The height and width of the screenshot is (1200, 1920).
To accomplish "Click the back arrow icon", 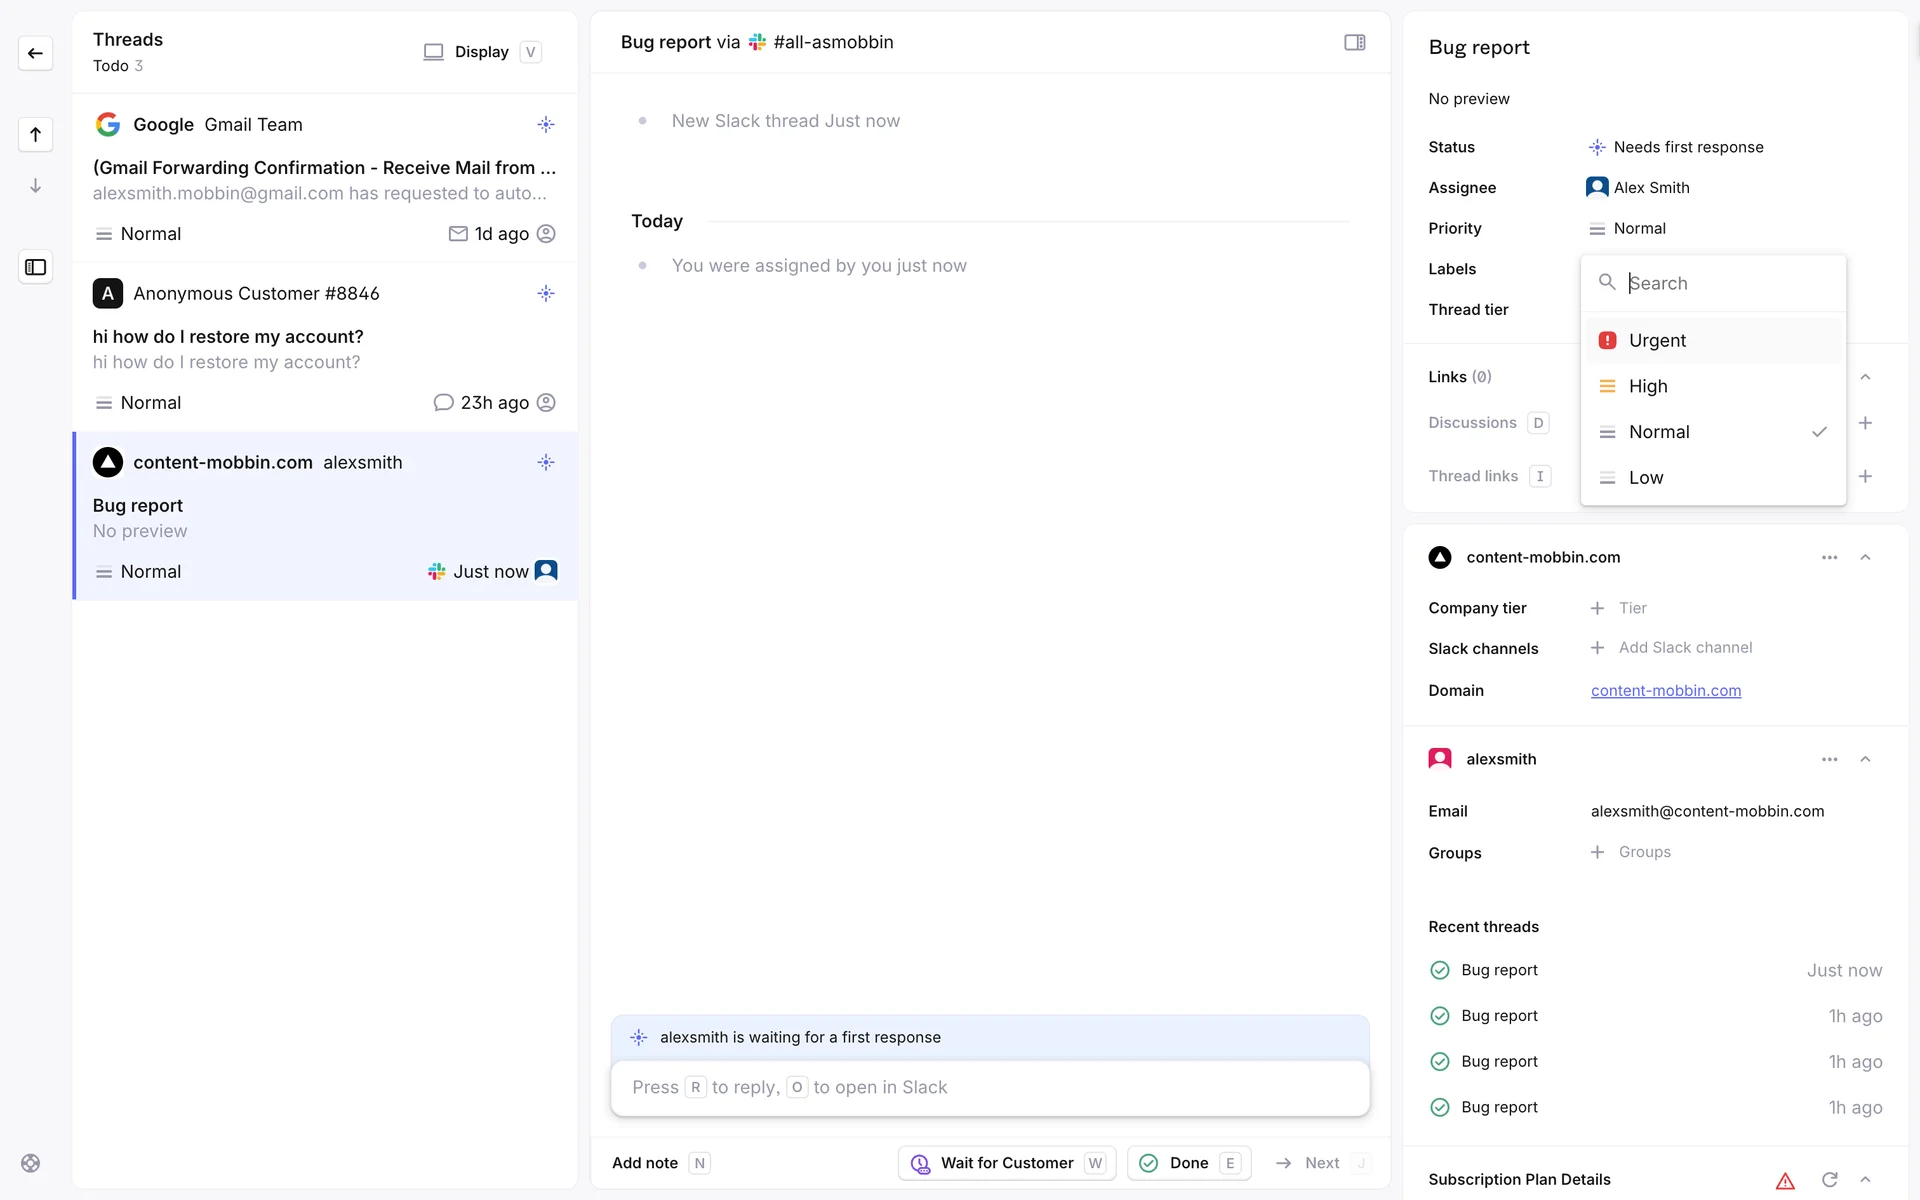I will (35, 53).
